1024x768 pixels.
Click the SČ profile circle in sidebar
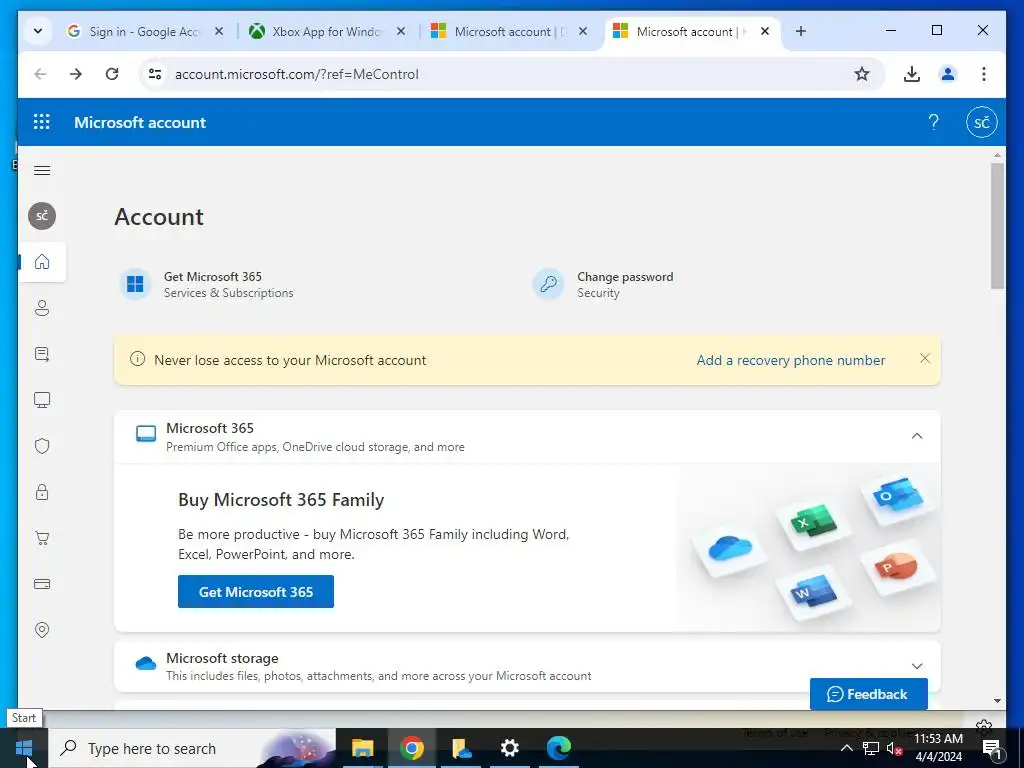coord(42,216)
